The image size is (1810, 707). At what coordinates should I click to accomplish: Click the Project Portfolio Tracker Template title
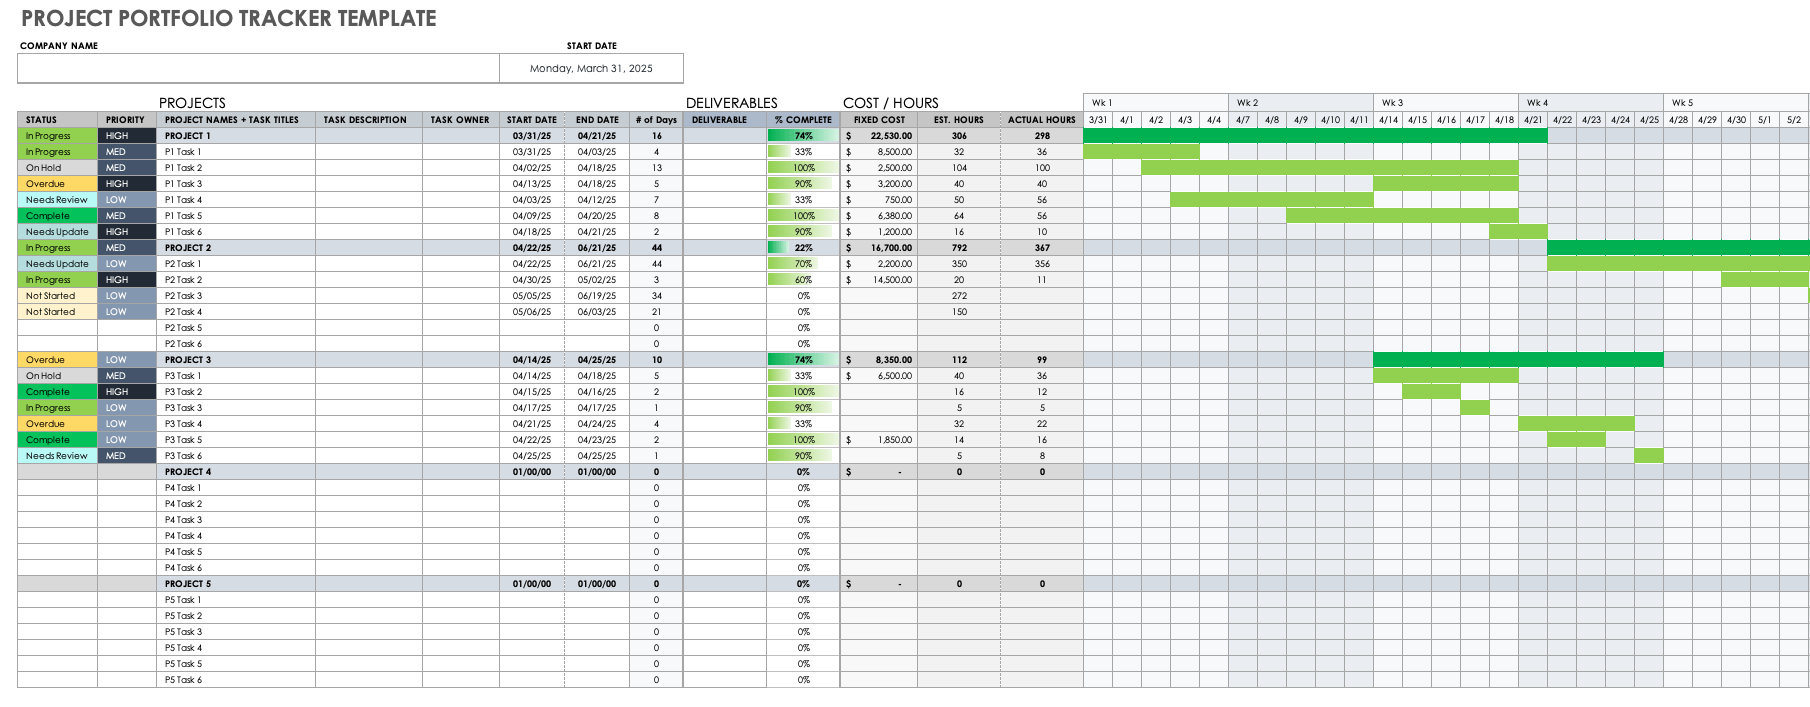click(x=229, y=18)
